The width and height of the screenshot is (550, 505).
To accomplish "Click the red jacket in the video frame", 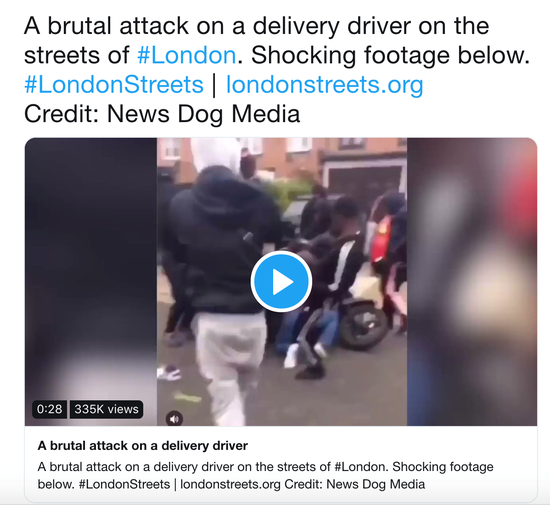I will [381, 239].
